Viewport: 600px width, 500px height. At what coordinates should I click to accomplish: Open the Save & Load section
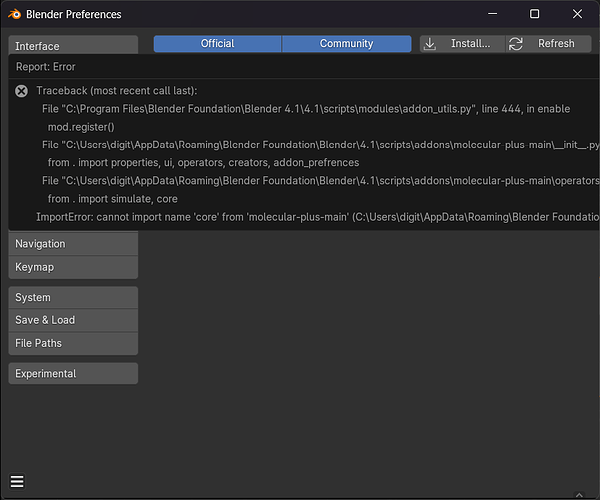pos(73,320)
